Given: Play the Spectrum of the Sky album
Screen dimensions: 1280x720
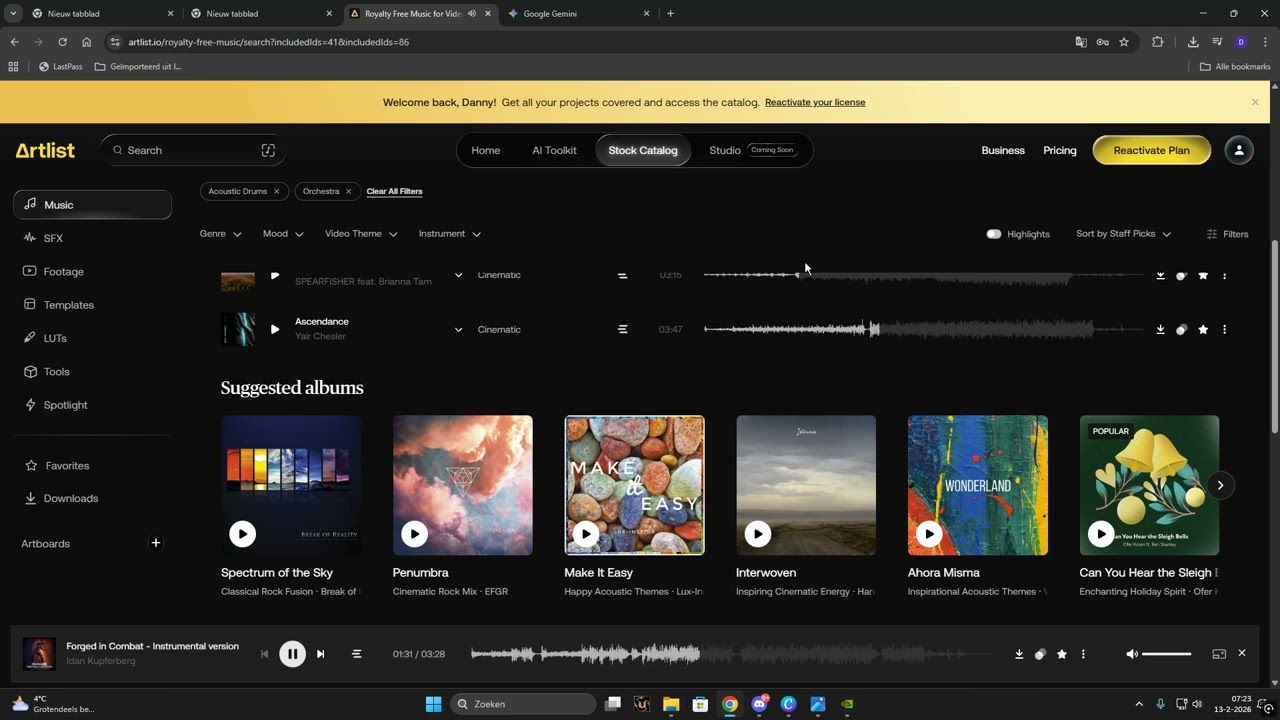Looking at the screenshot, I should [242, 534].
